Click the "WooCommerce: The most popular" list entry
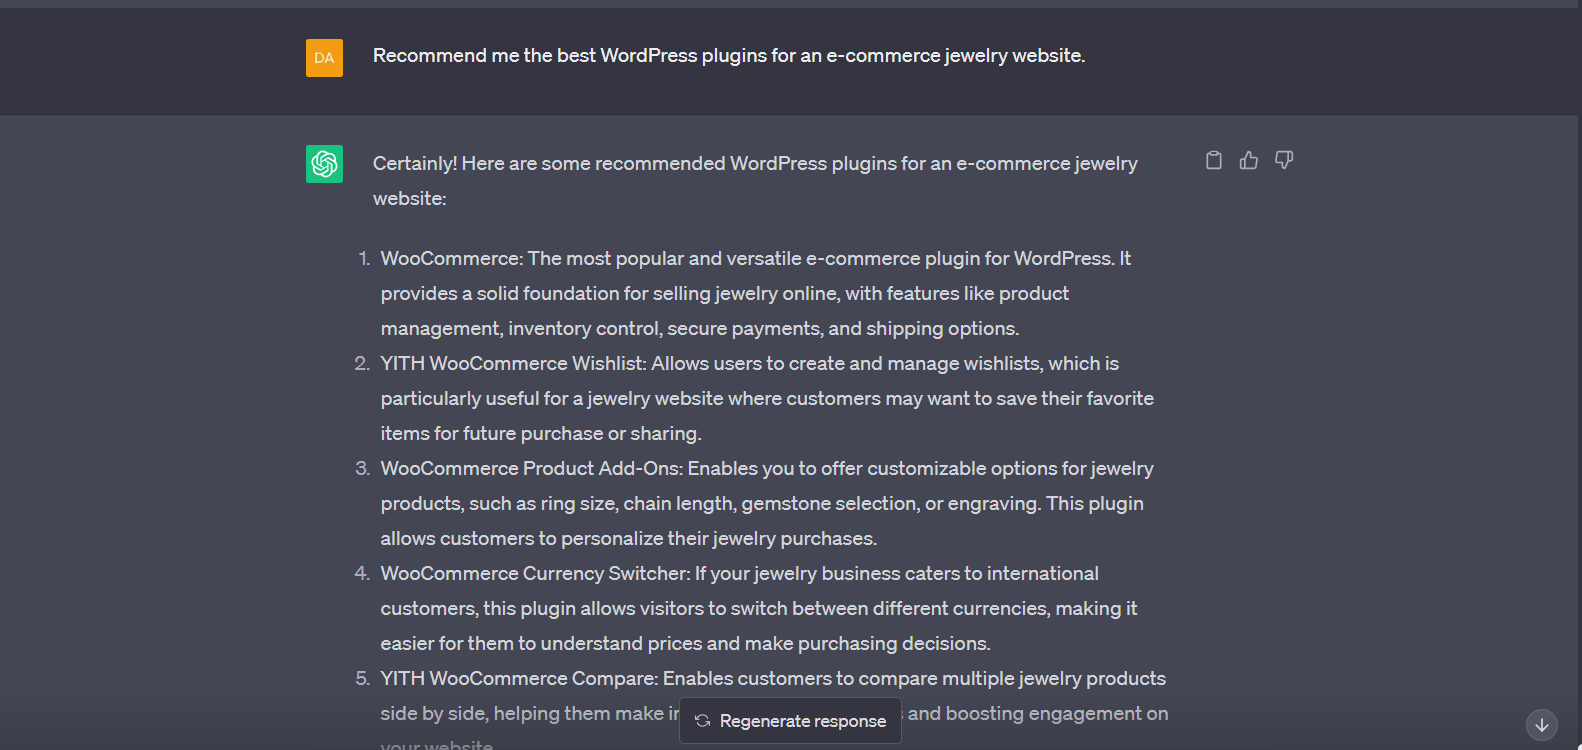The image size is (1582, 750). click(755, 259)
